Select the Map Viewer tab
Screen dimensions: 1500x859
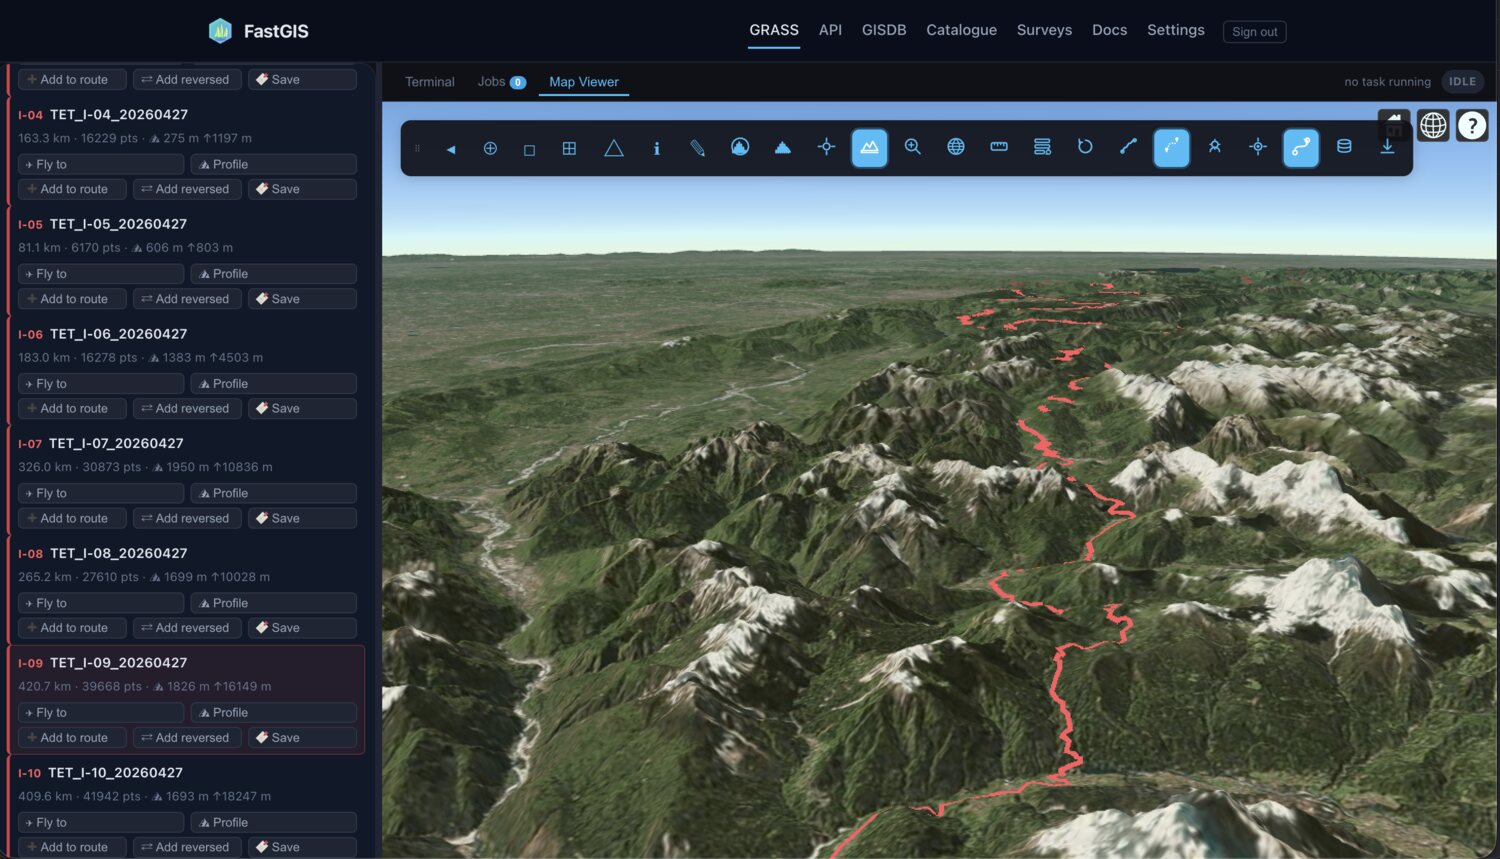click(584, 82)
